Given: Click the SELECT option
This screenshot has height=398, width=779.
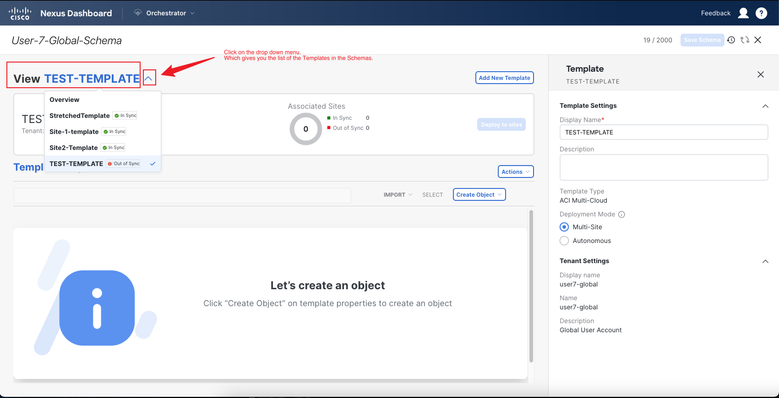Looking at the screenshot, I should pos(432,195).
